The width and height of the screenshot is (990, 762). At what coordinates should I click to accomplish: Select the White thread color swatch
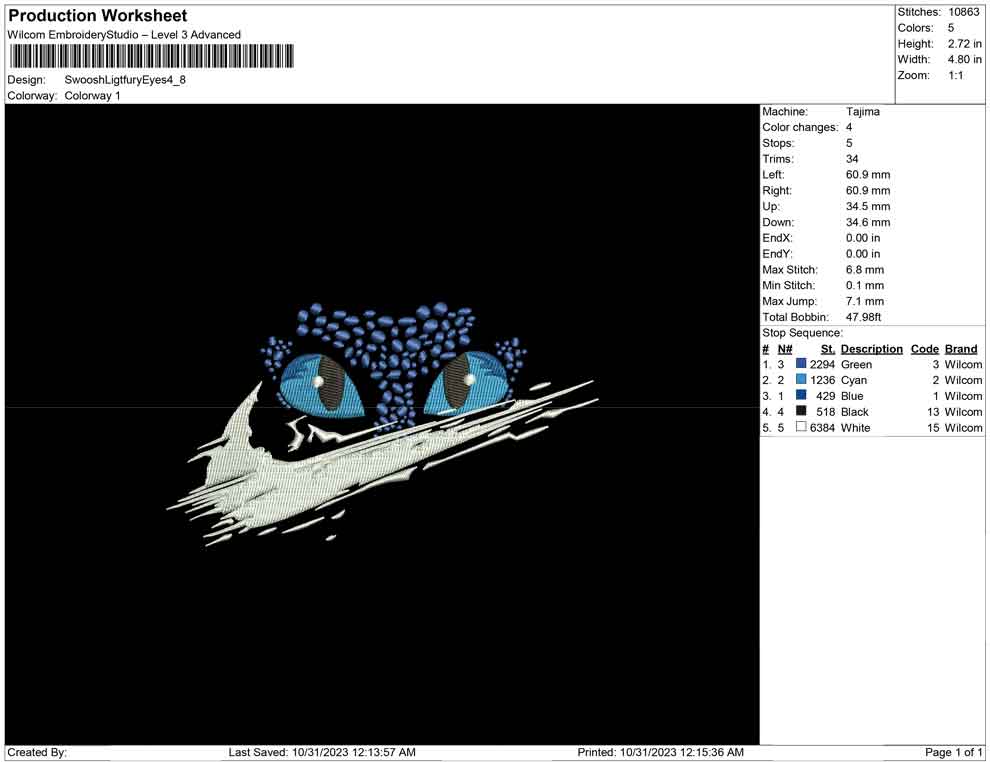(x=801, y=428)
